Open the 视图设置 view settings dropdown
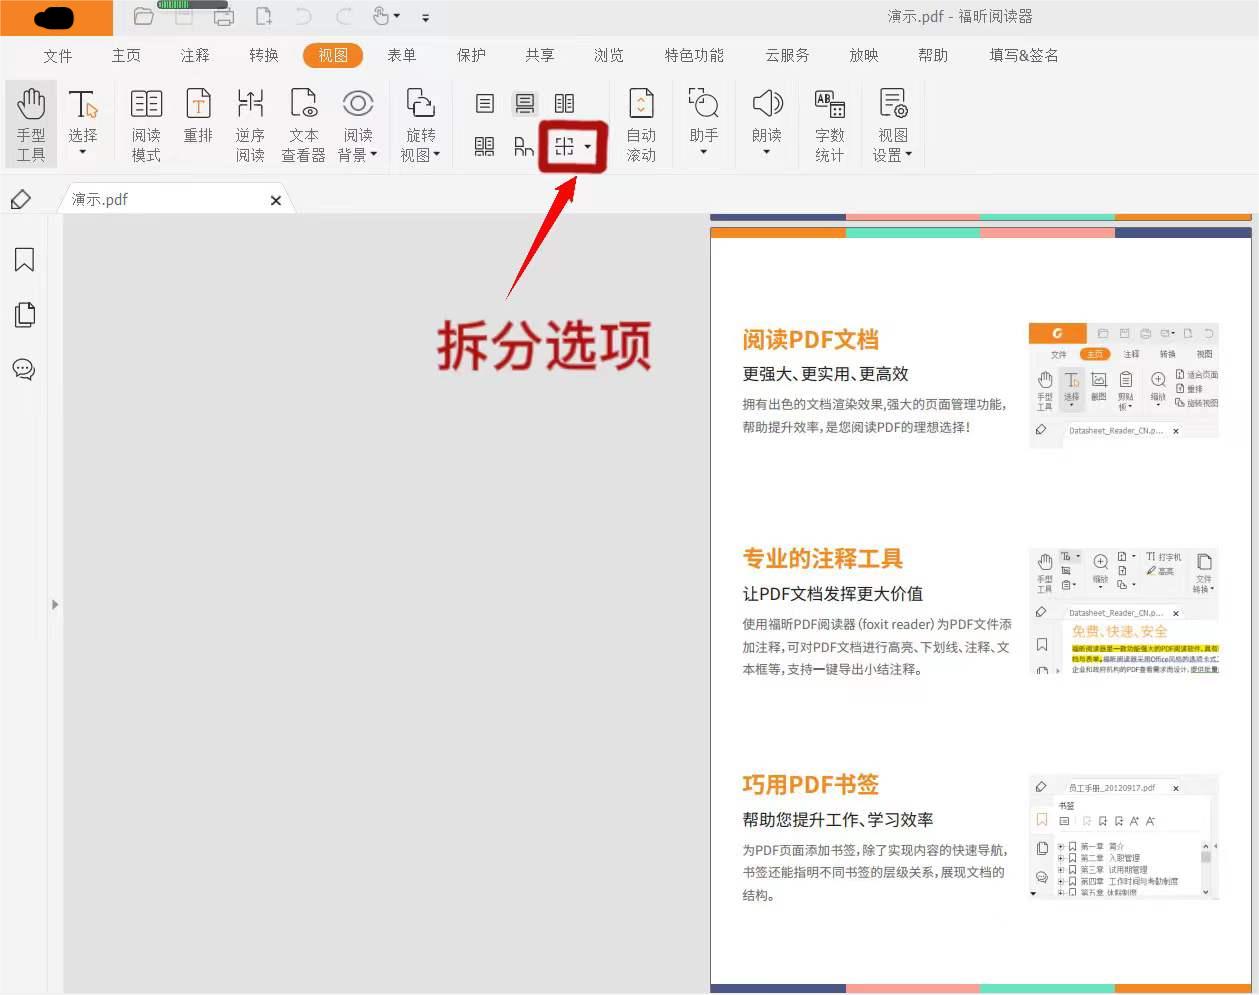 click(x=892, y=122)
